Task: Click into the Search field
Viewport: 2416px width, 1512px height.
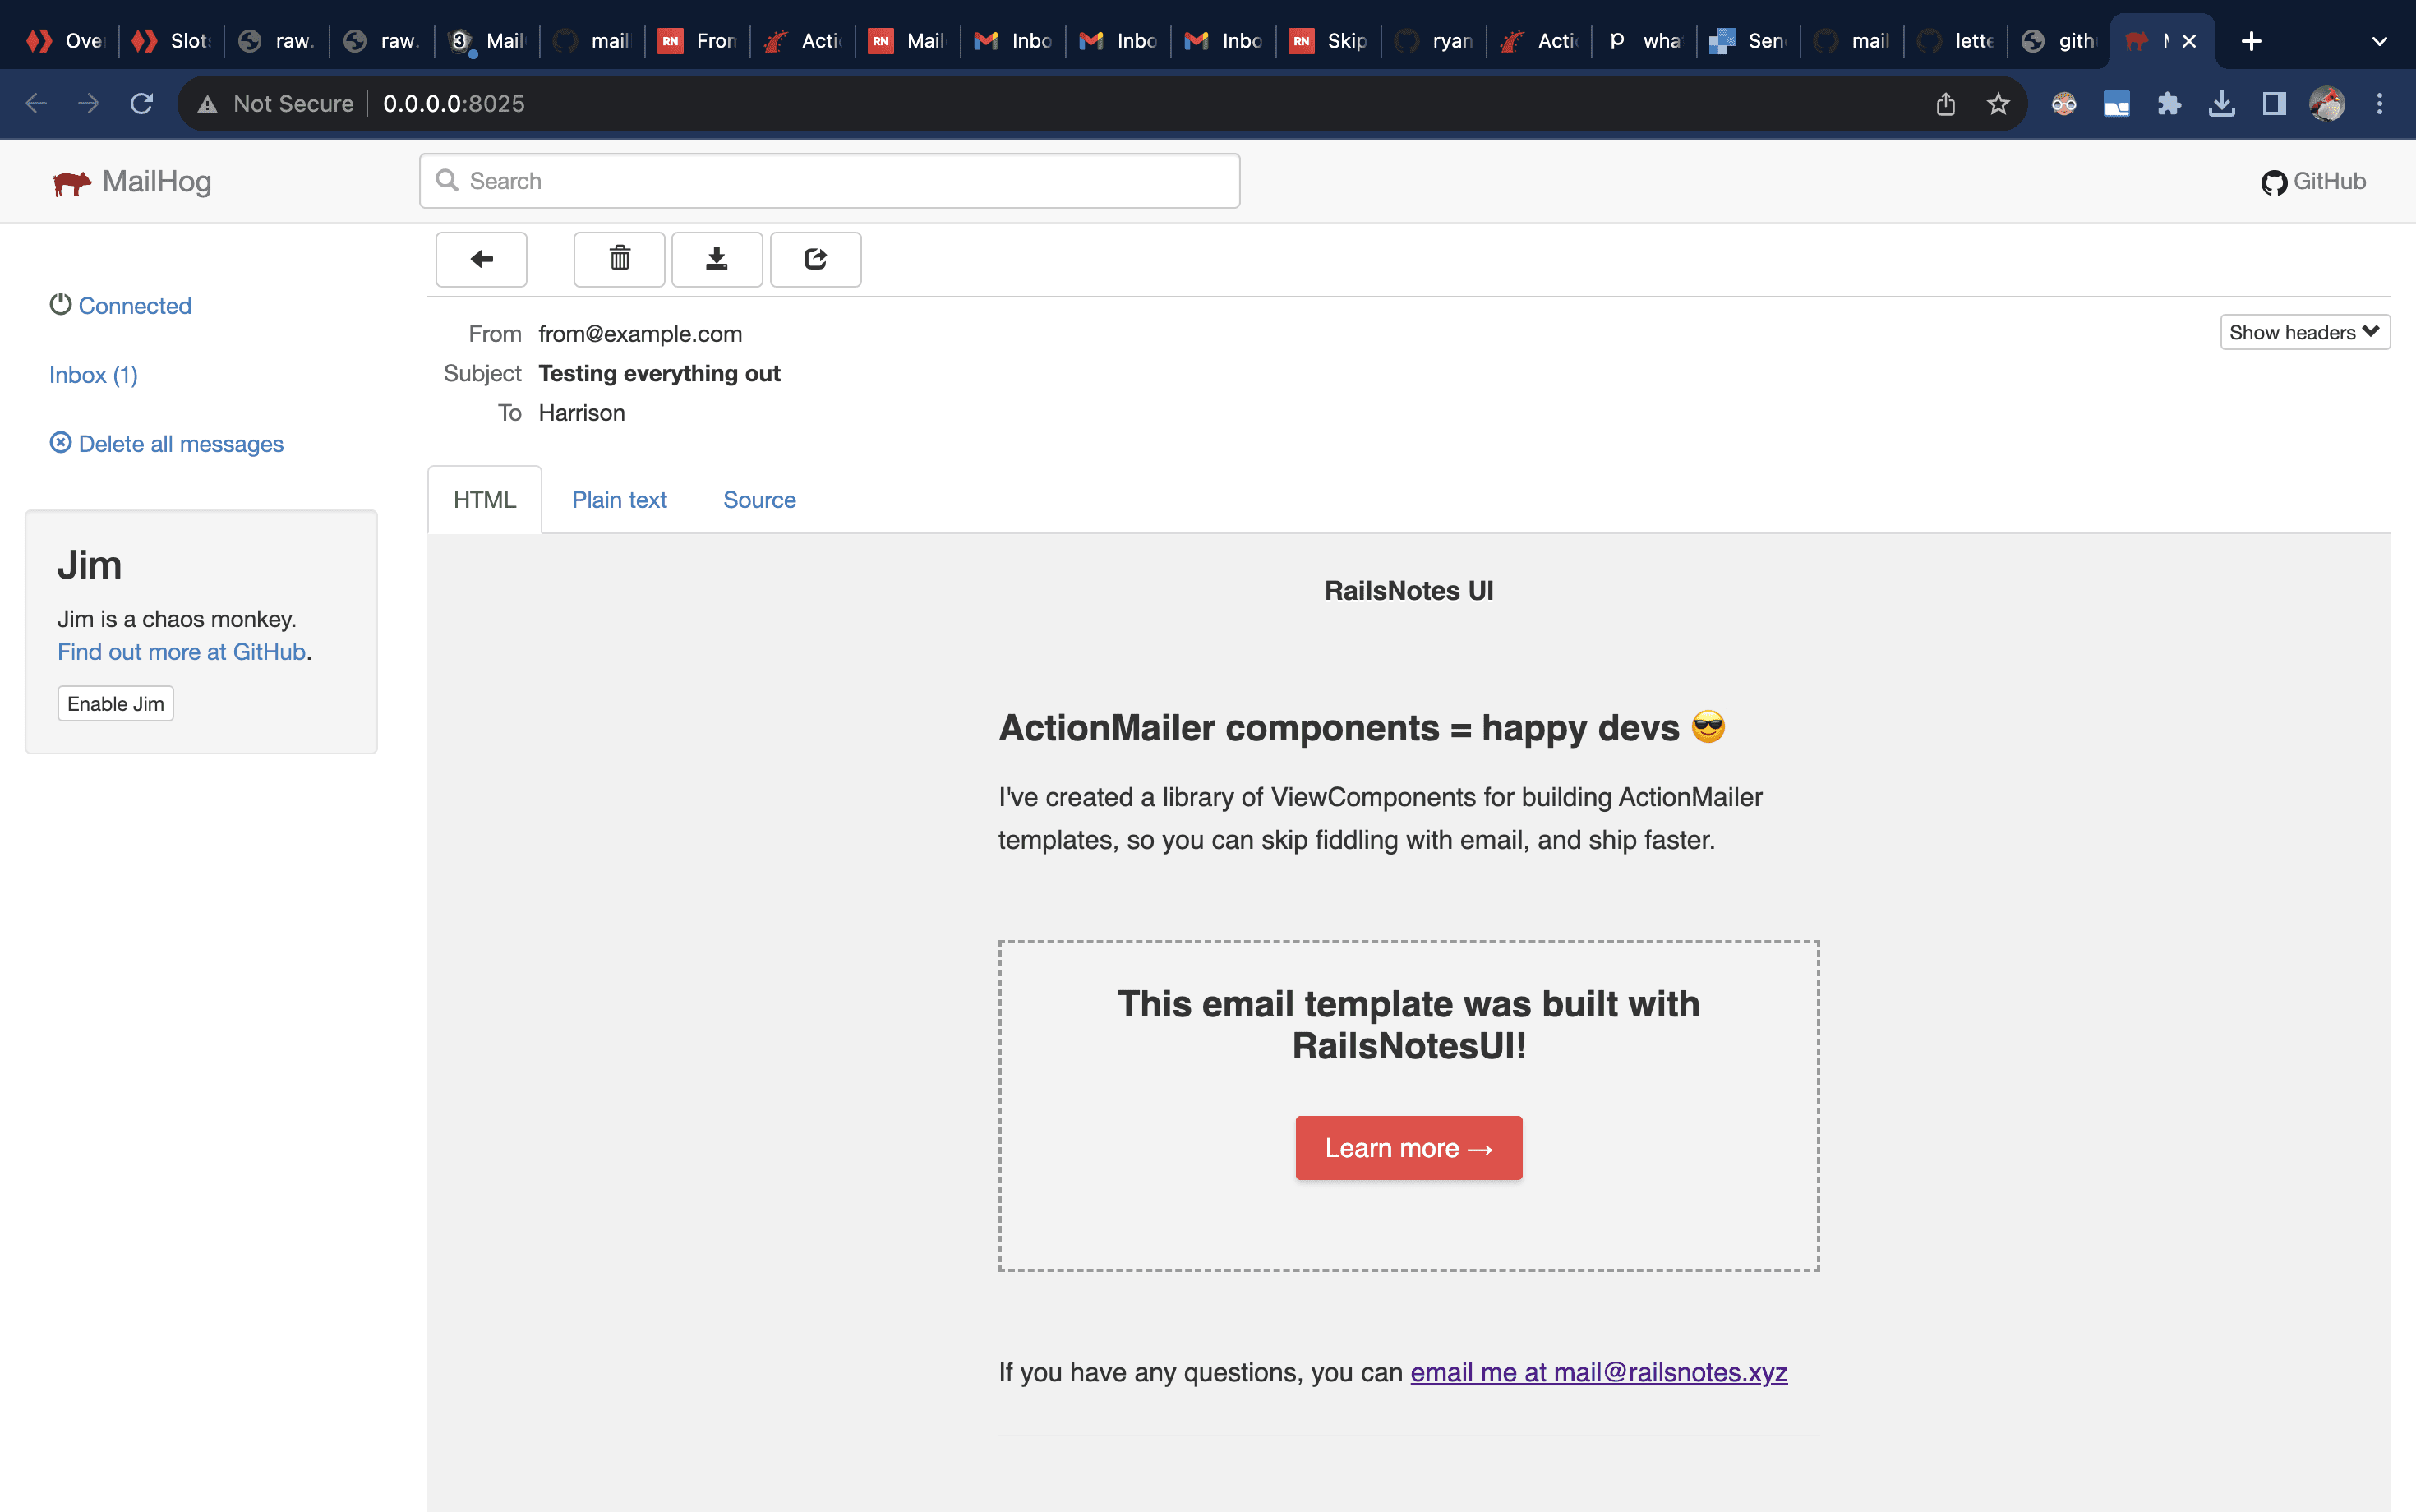Action: tap(830, 181)
